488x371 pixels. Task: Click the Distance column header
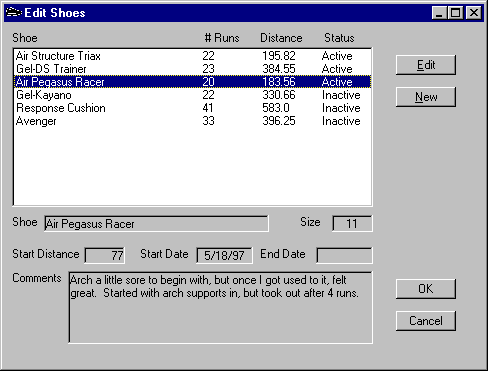281,38
